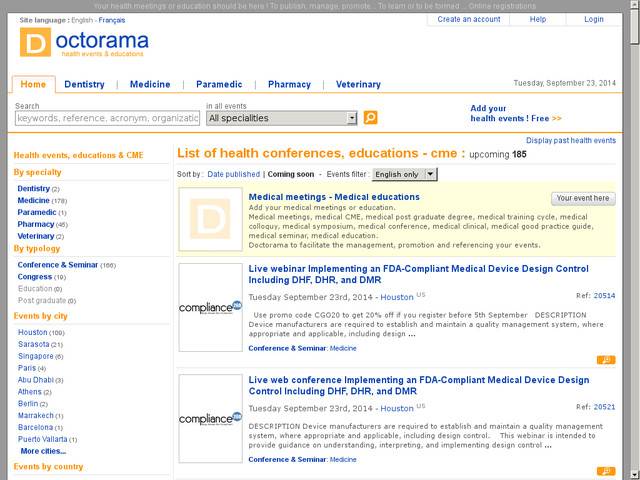Click Conference & Seminar tag under Live web conference
640x480 pixels.
[x=287, y=459]
